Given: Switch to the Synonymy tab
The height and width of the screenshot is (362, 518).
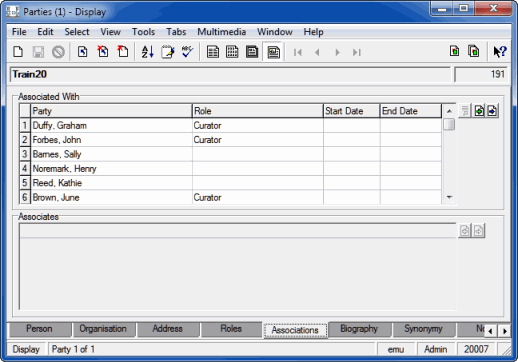Looking at the screenshot, I should (423, 329).
